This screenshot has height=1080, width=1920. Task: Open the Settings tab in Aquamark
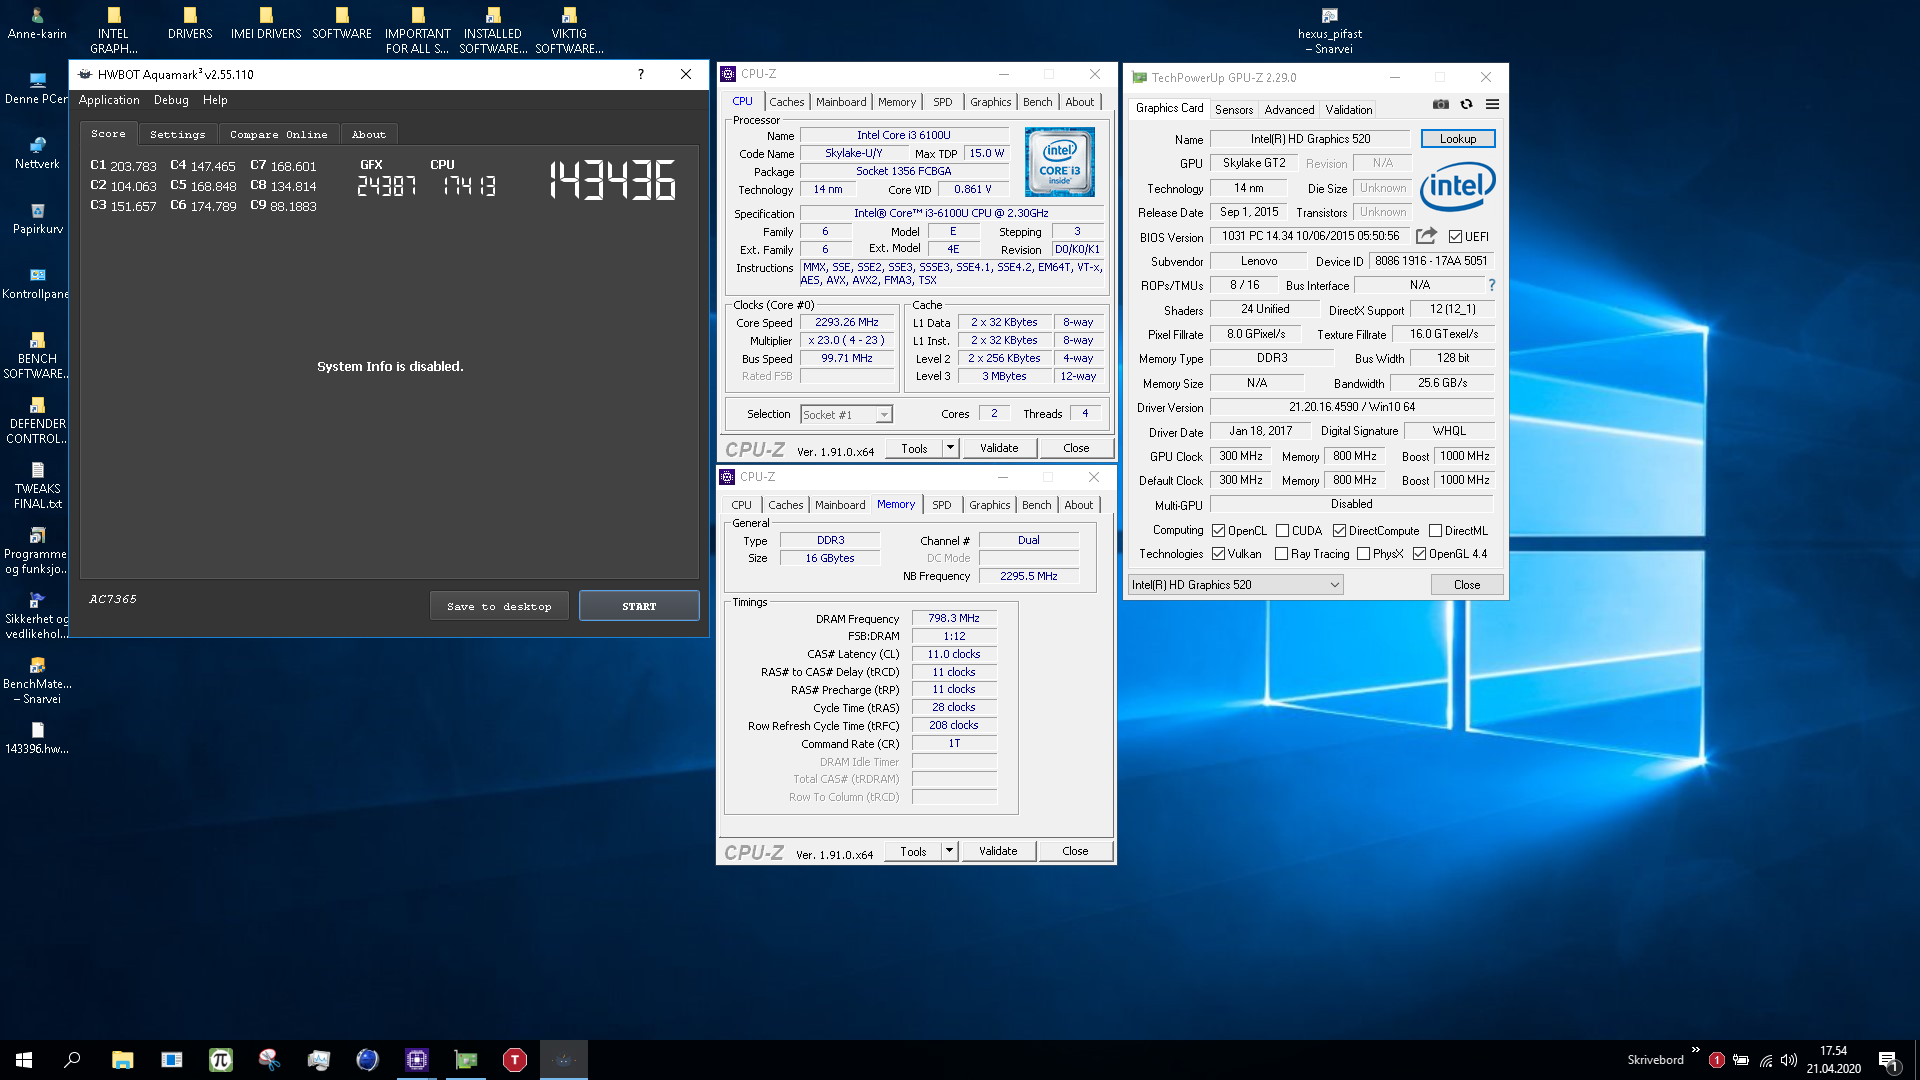177,134
